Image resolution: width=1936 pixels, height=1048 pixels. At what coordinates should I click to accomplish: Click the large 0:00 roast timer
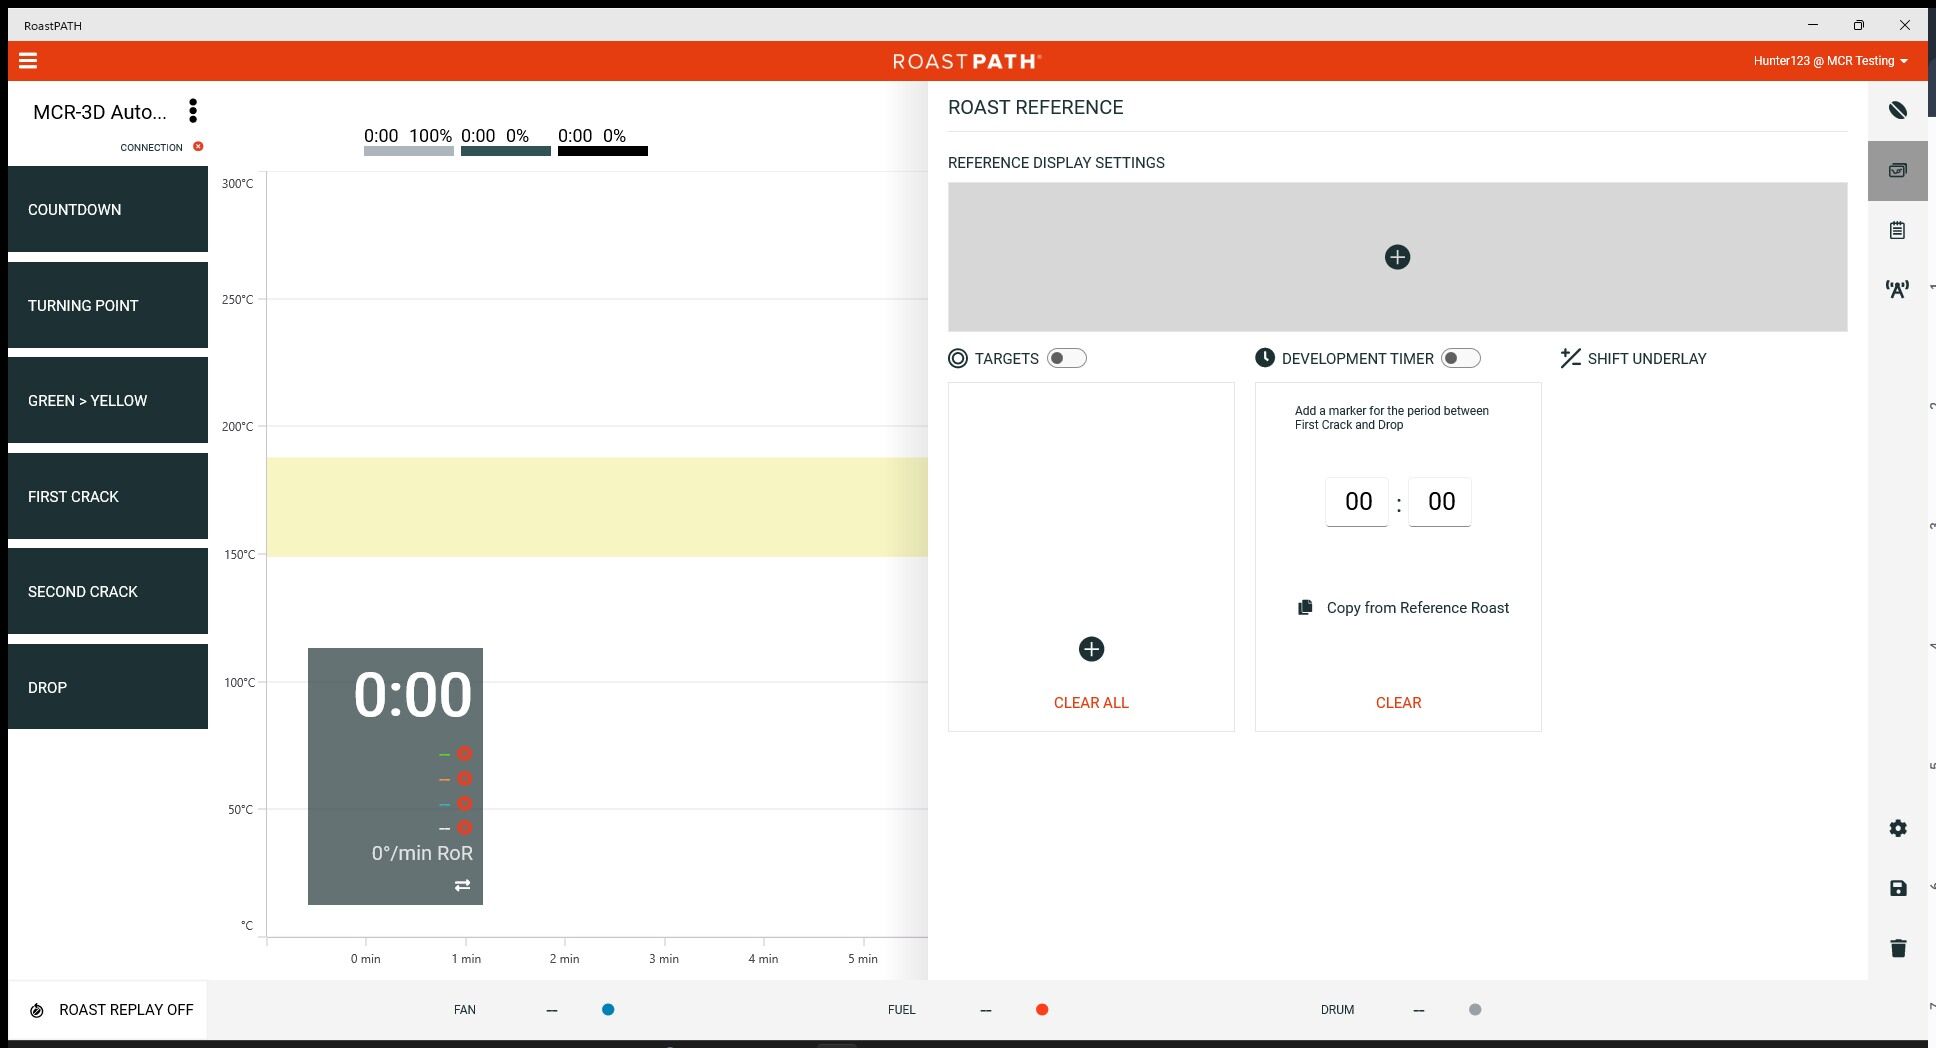pyautogui.click(x=412, y=695)
